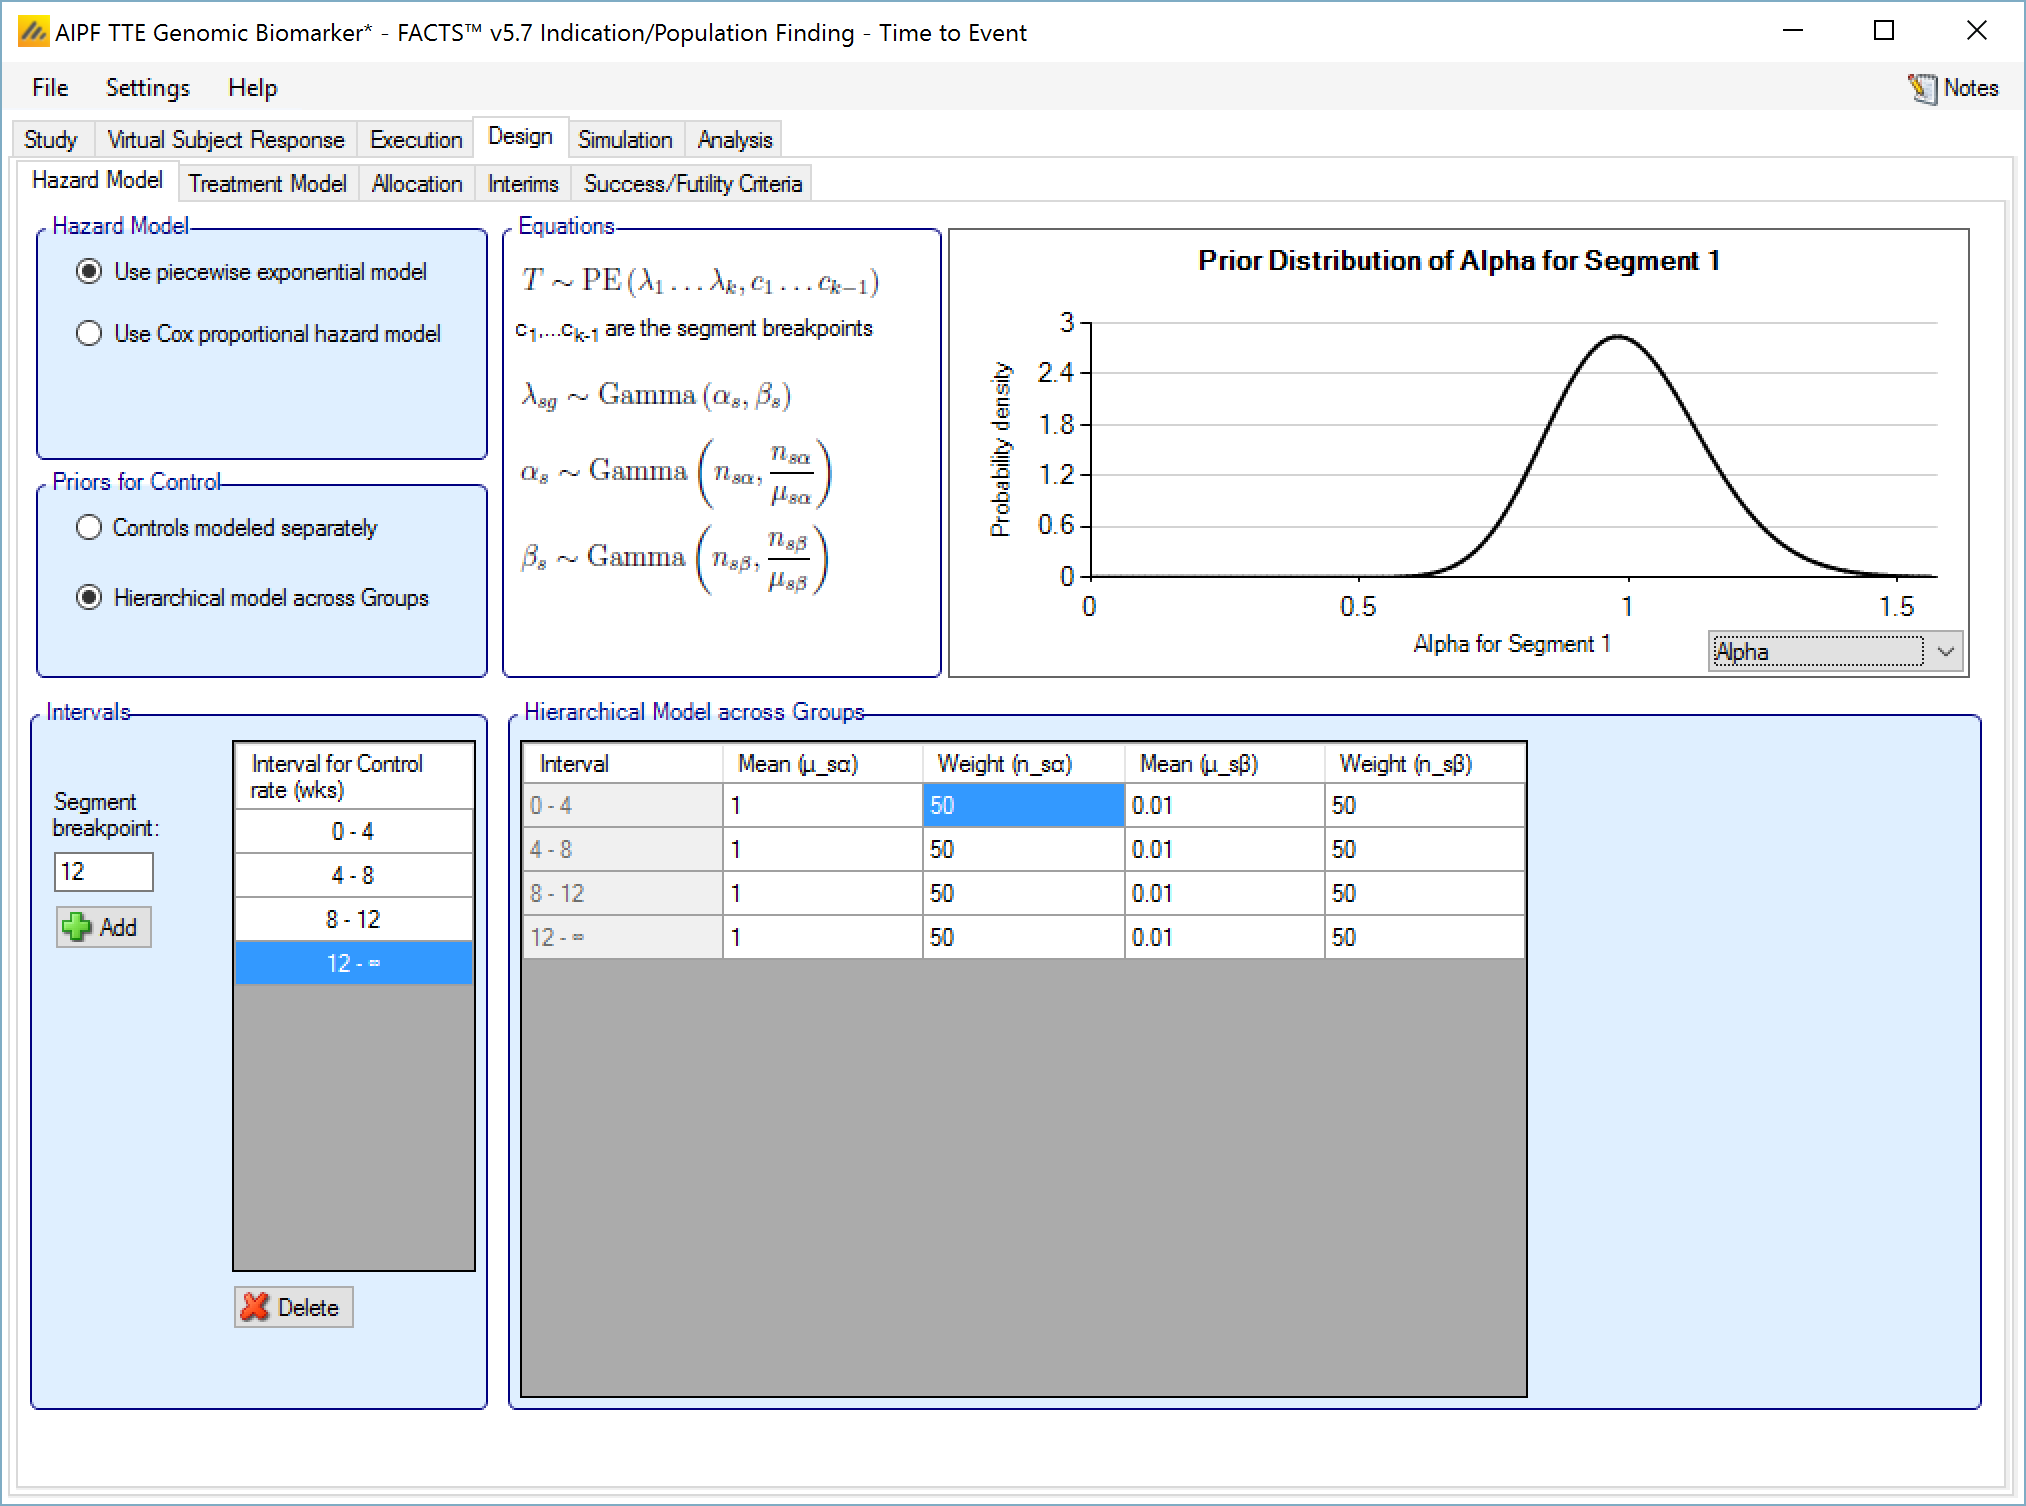
Task: Click the green plus Add icon
Action: click(x=76, y=927)
